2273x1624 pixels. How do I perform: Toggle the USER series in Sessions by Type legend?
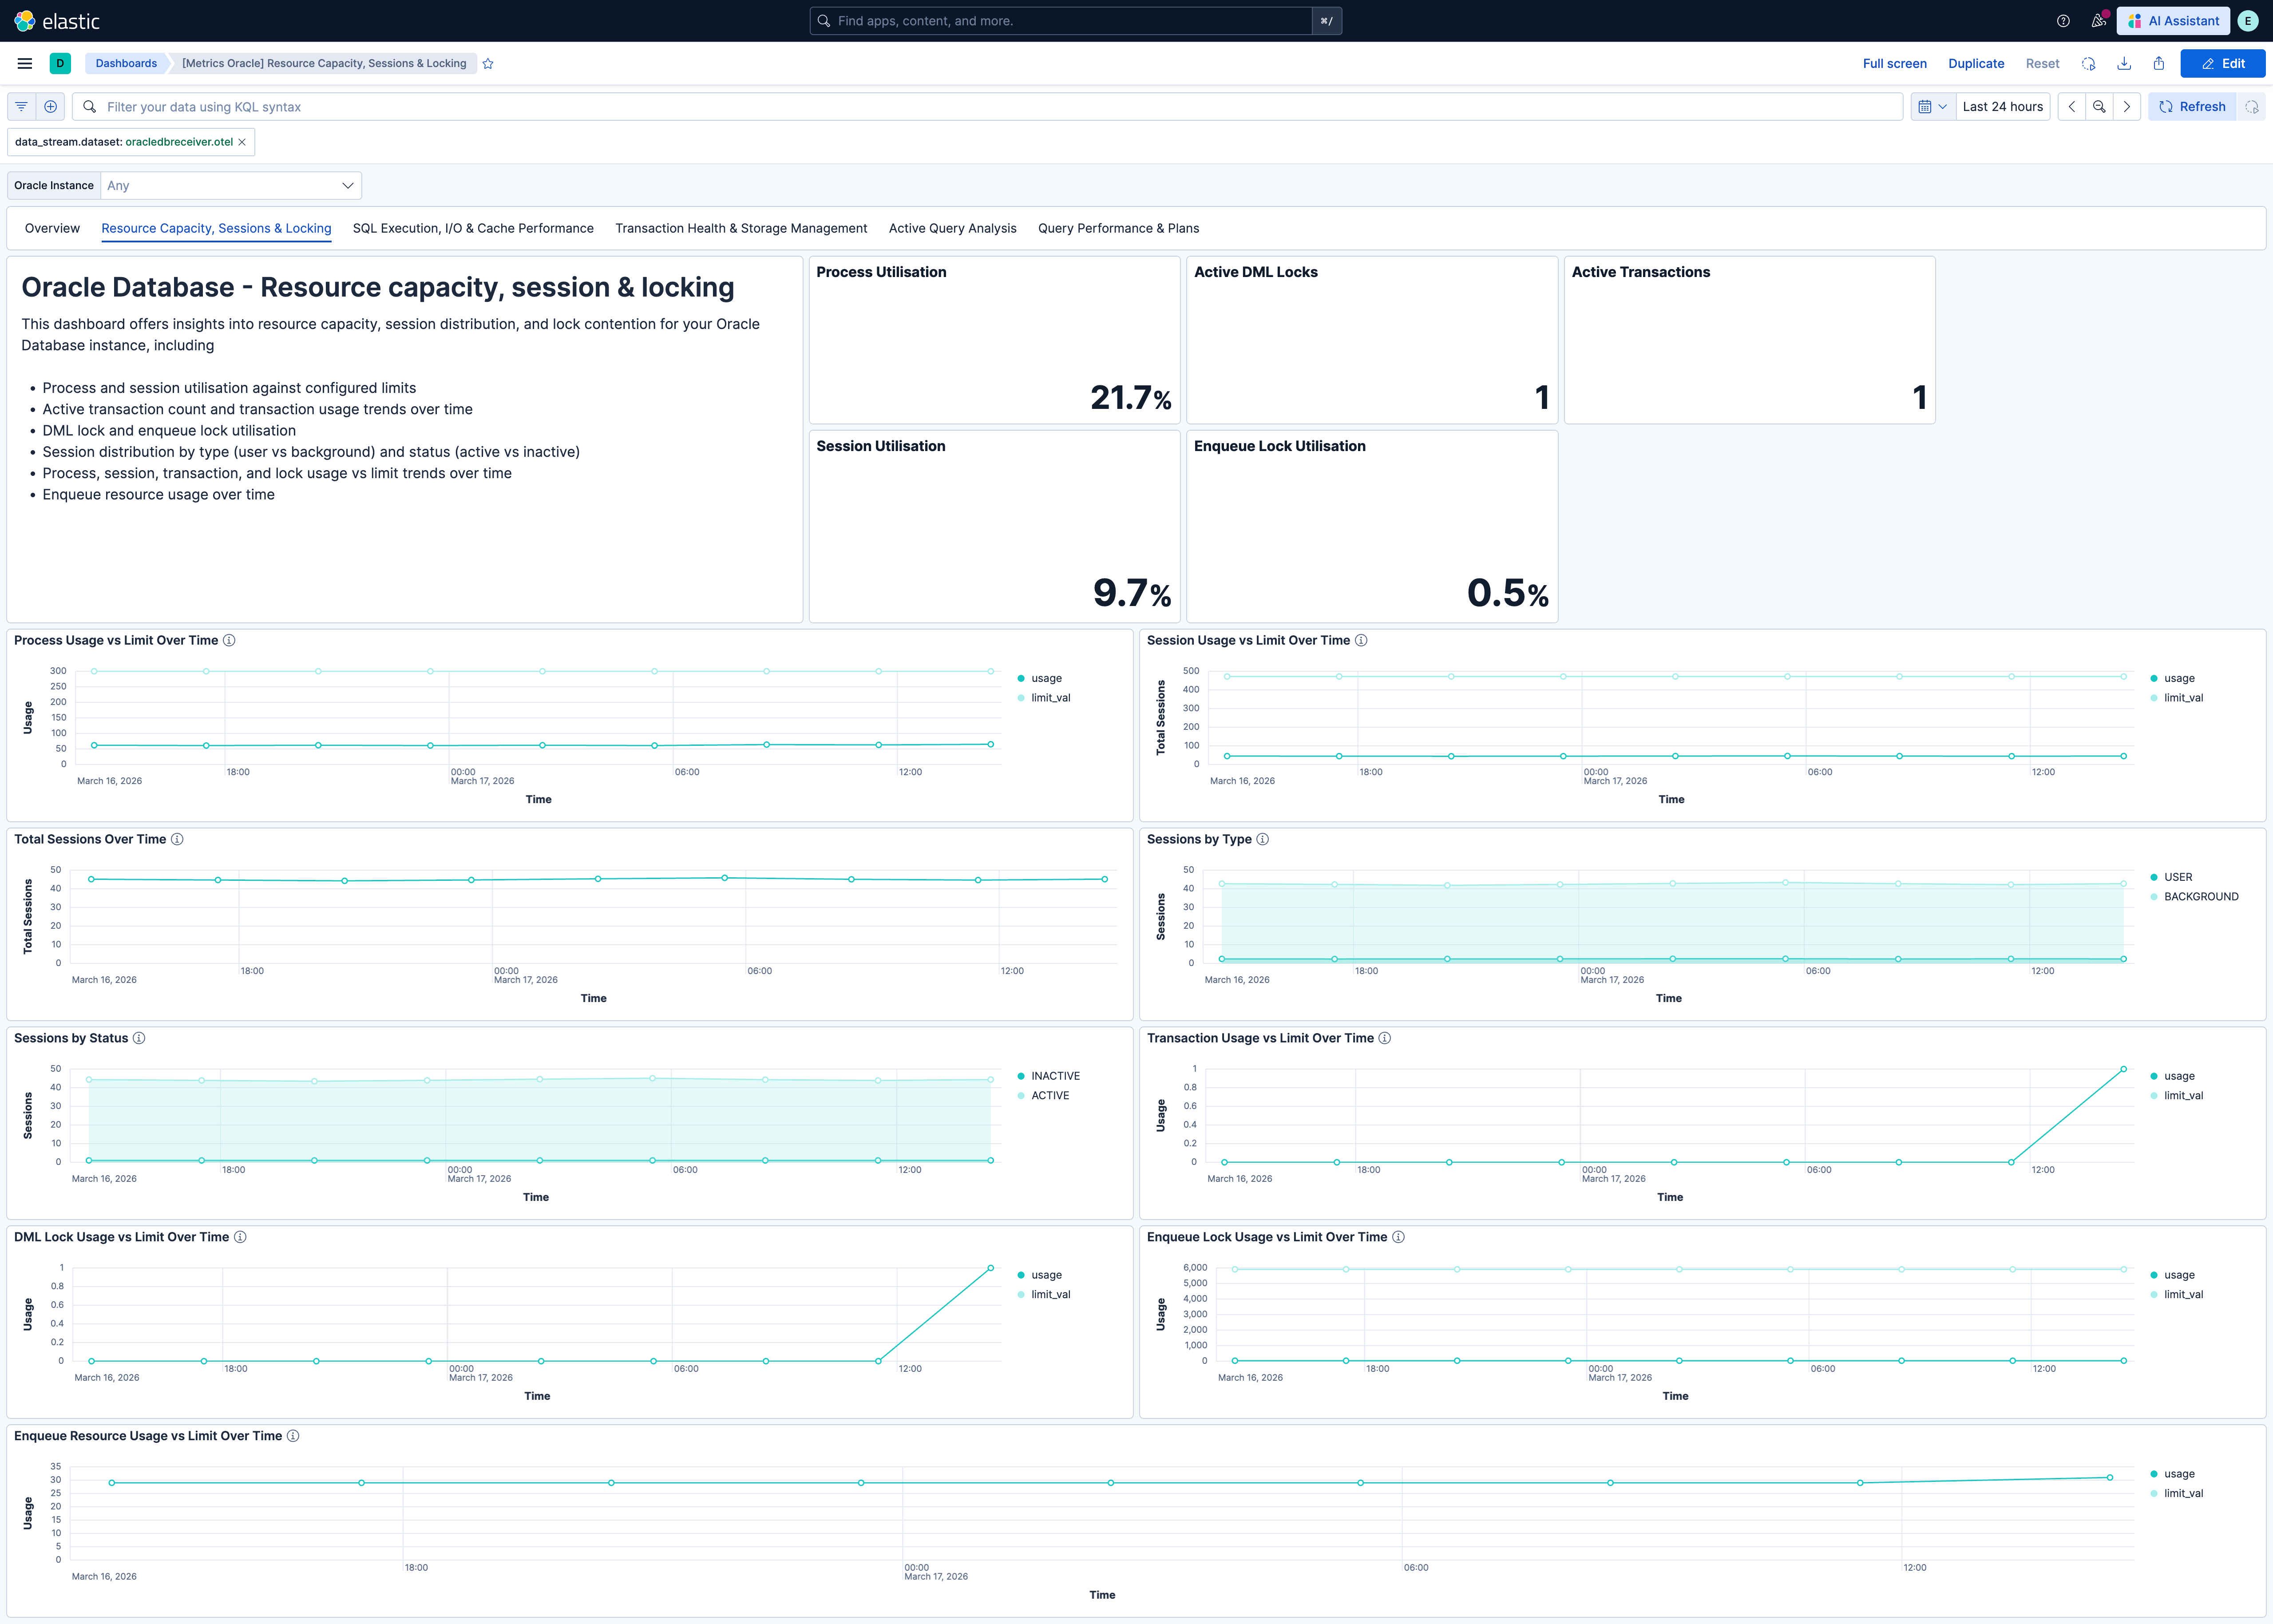(x=2177, y=877)
